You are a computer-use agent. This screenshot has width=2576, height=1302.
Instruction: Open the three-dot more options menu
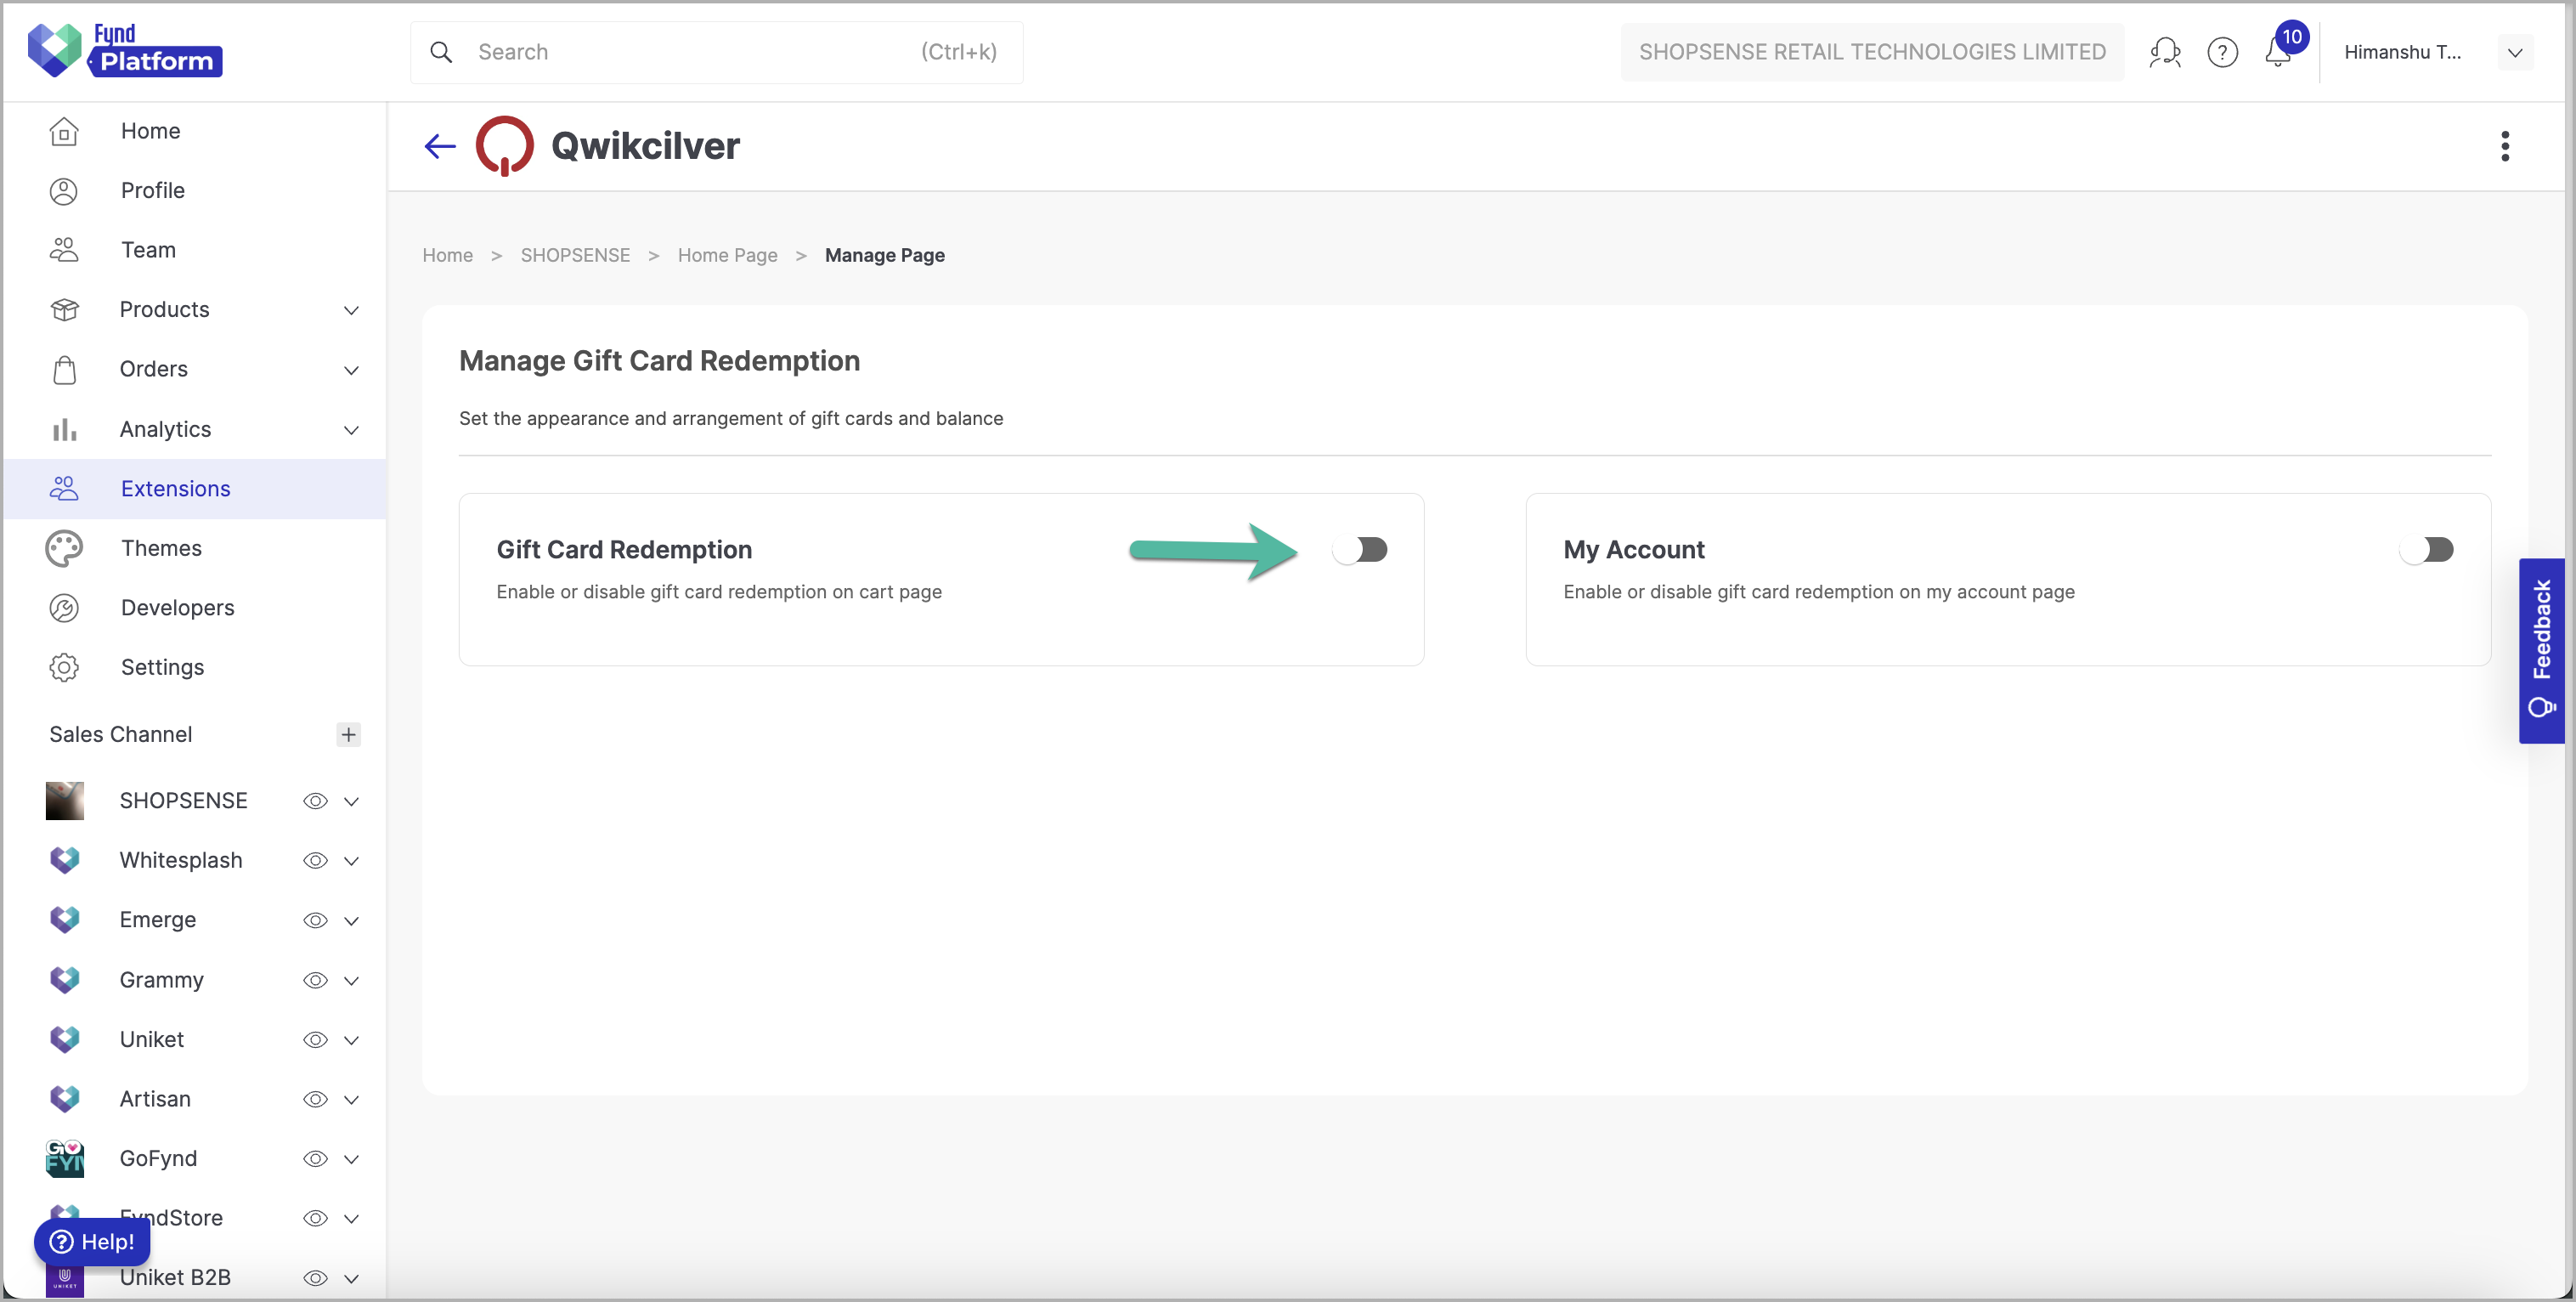click(x=2504, y=146)
